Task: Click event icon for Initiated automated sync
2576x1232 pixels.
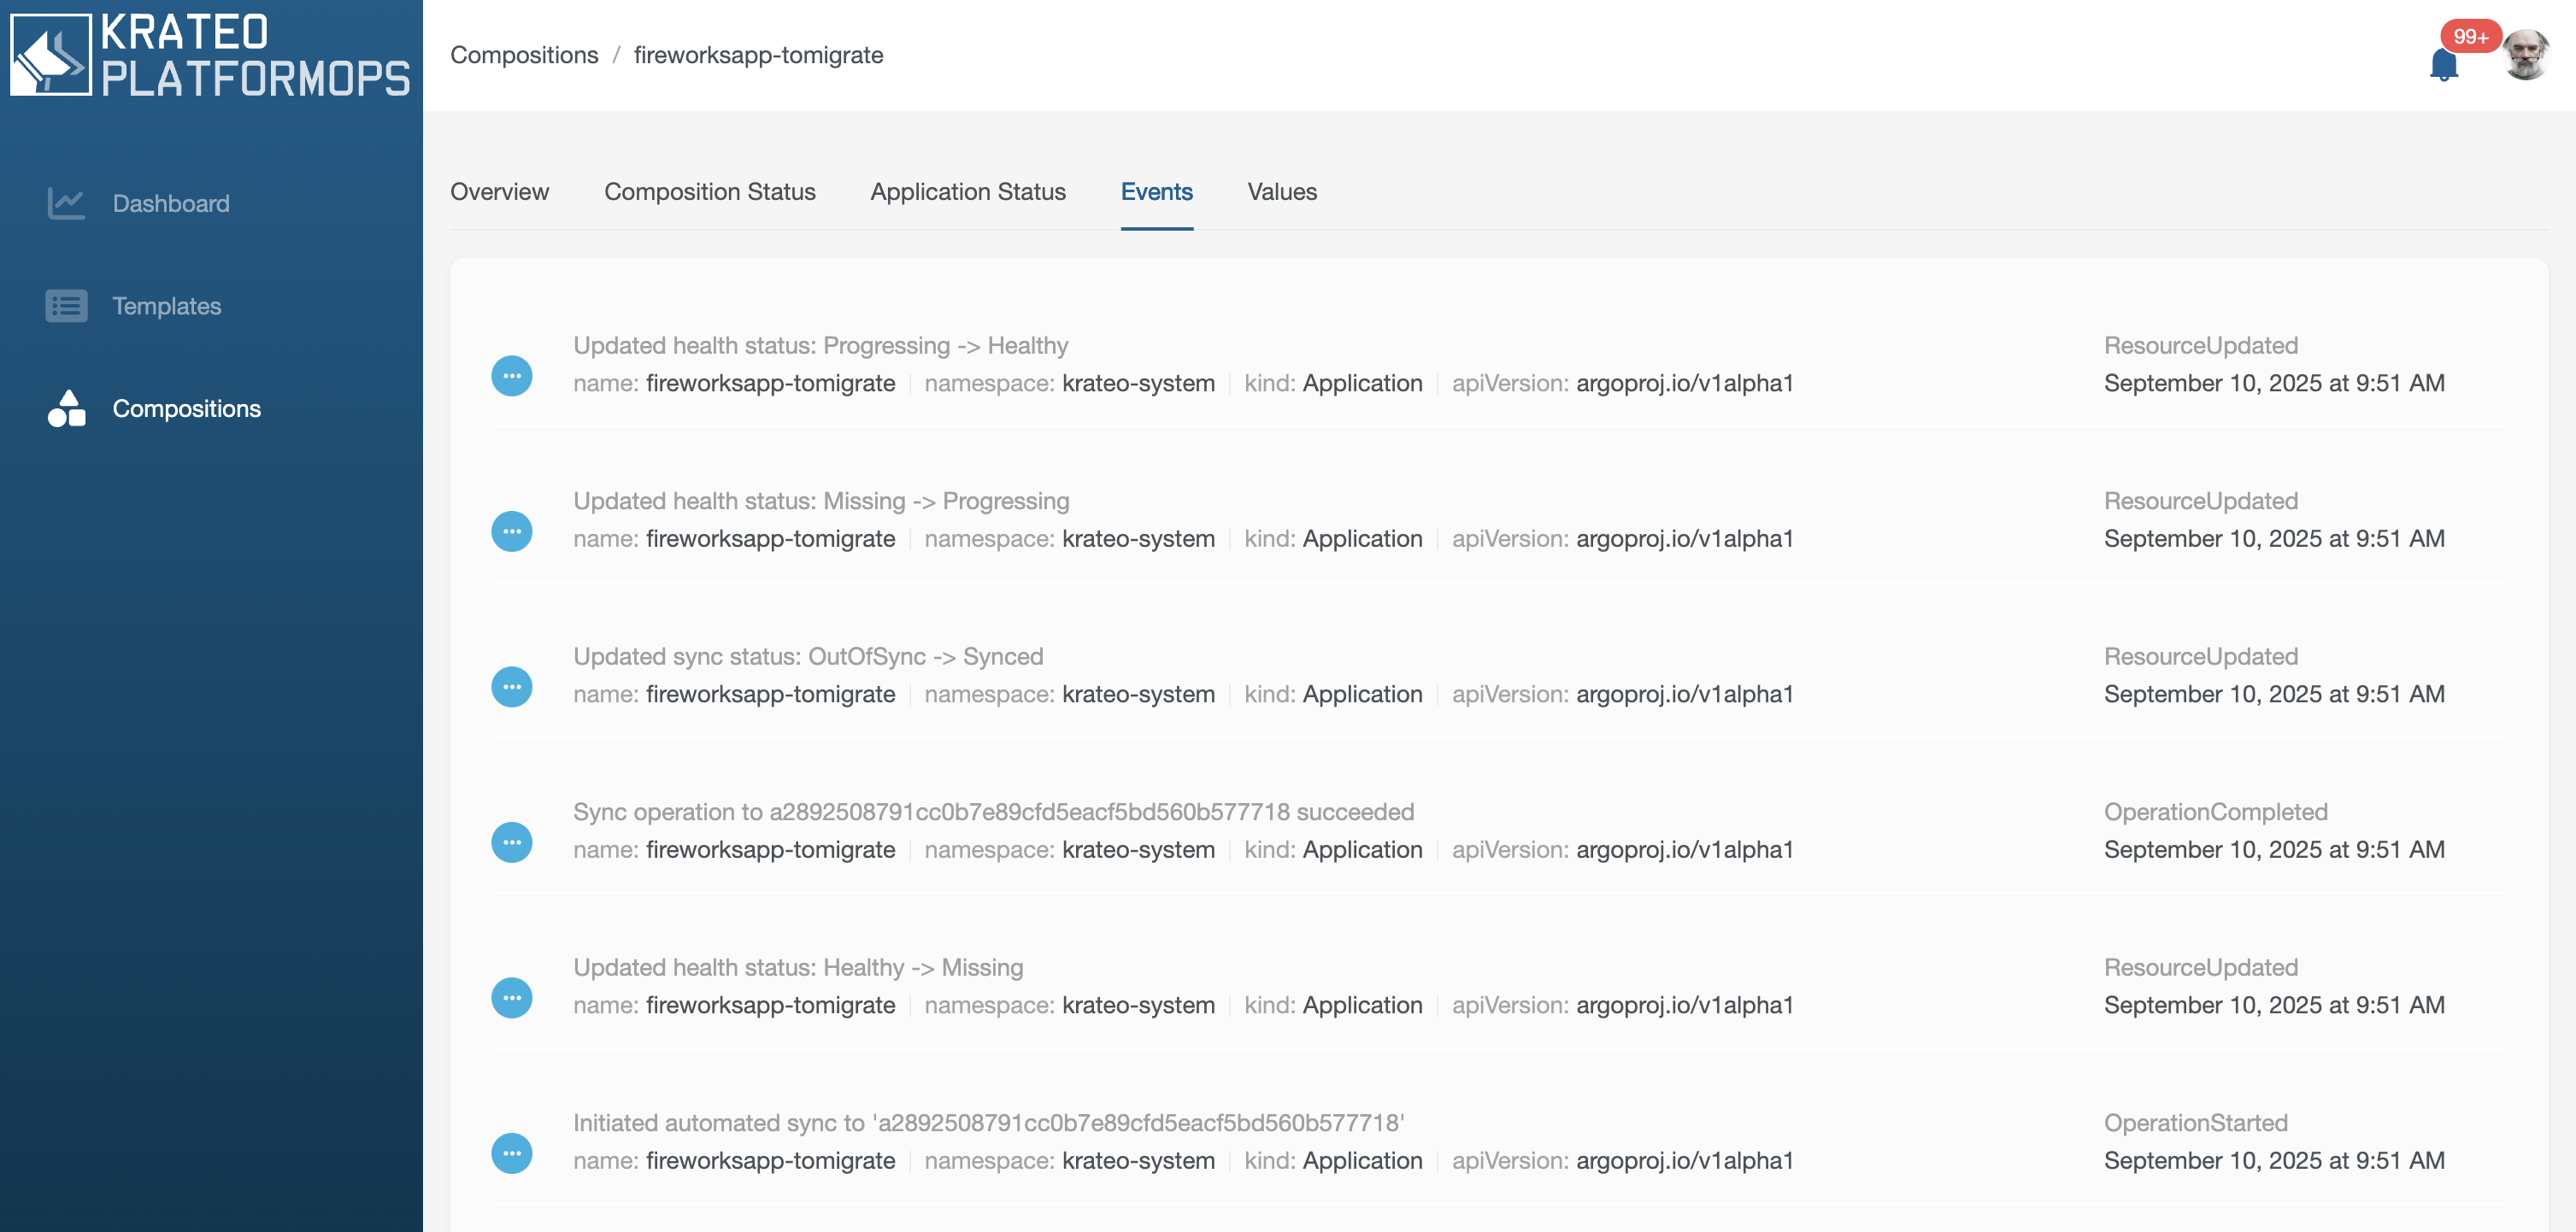Action: (x=511, y=1153)
